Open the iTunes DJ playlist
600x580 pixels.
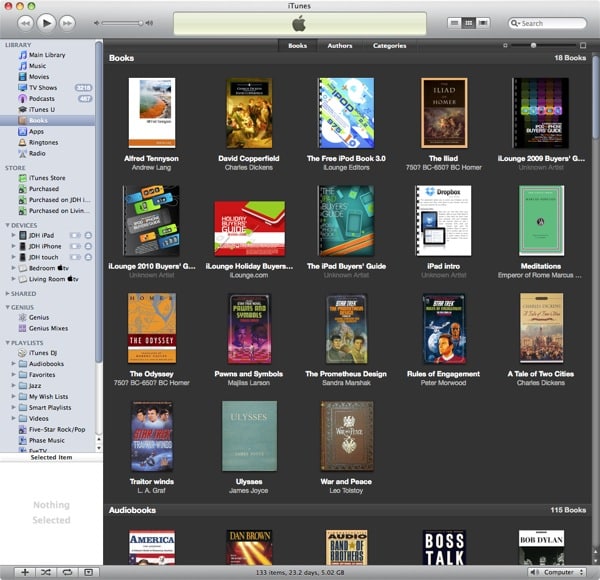[x=43, y=353]
